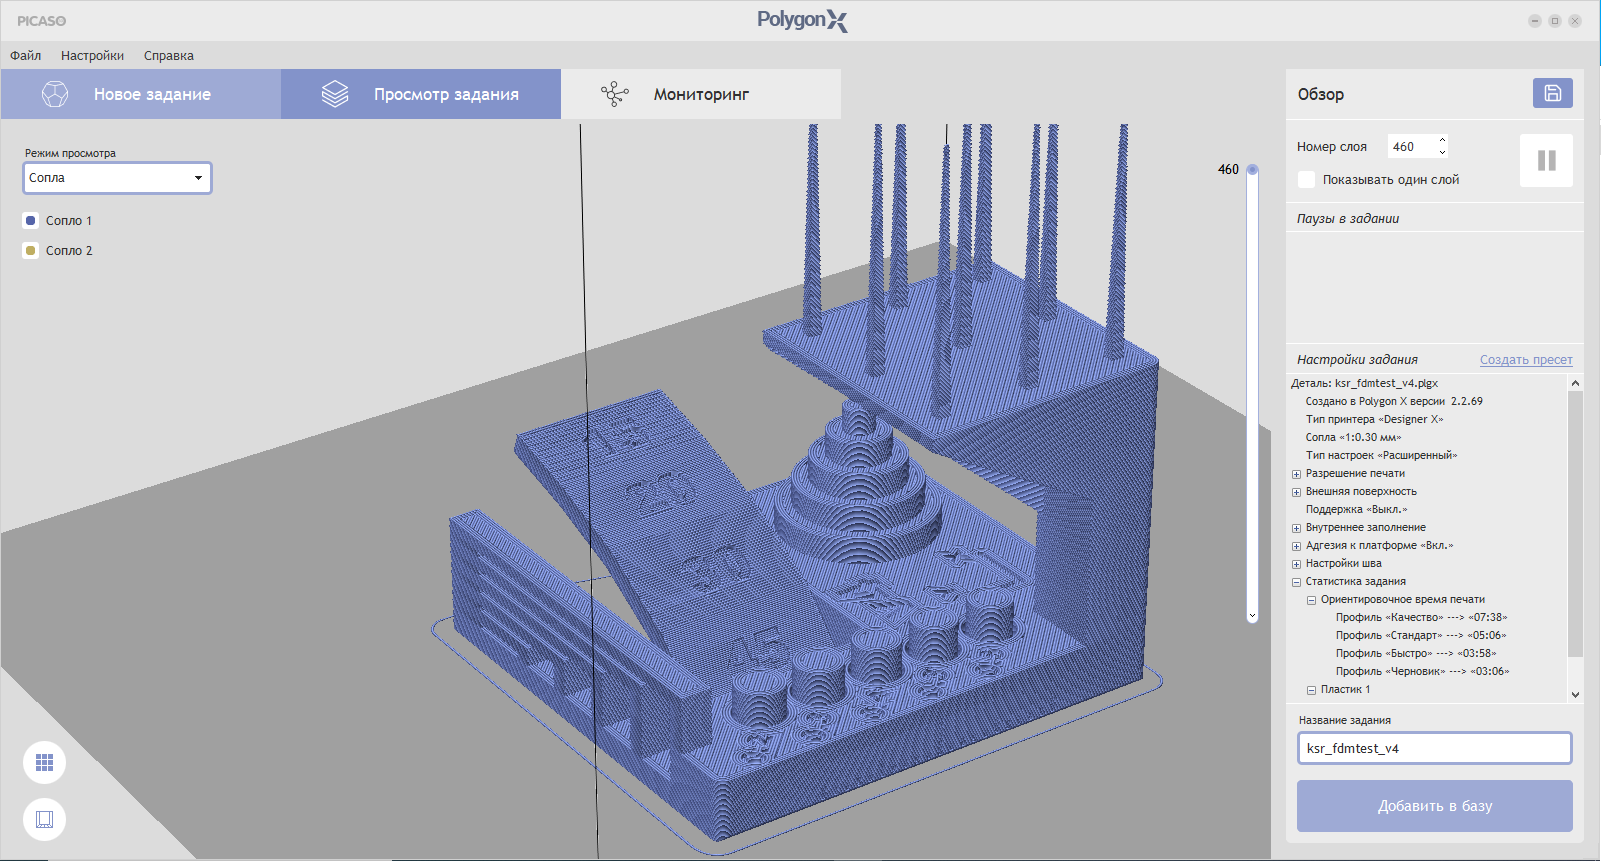Collapse Статистика задания tree node
The height and width of the screenshot is (861, 1601).
(1296, 582)
